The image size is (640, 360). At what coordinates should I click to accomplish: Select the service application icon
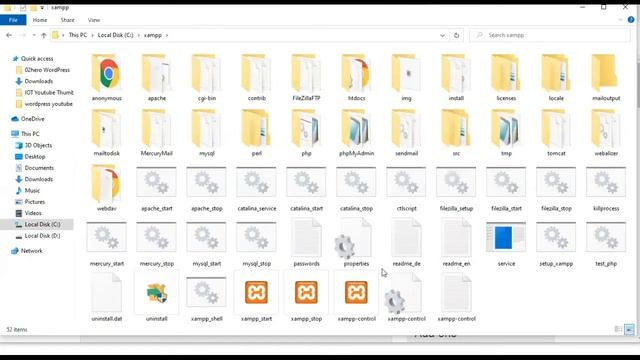pyautogui.click(x=506, y=237)
